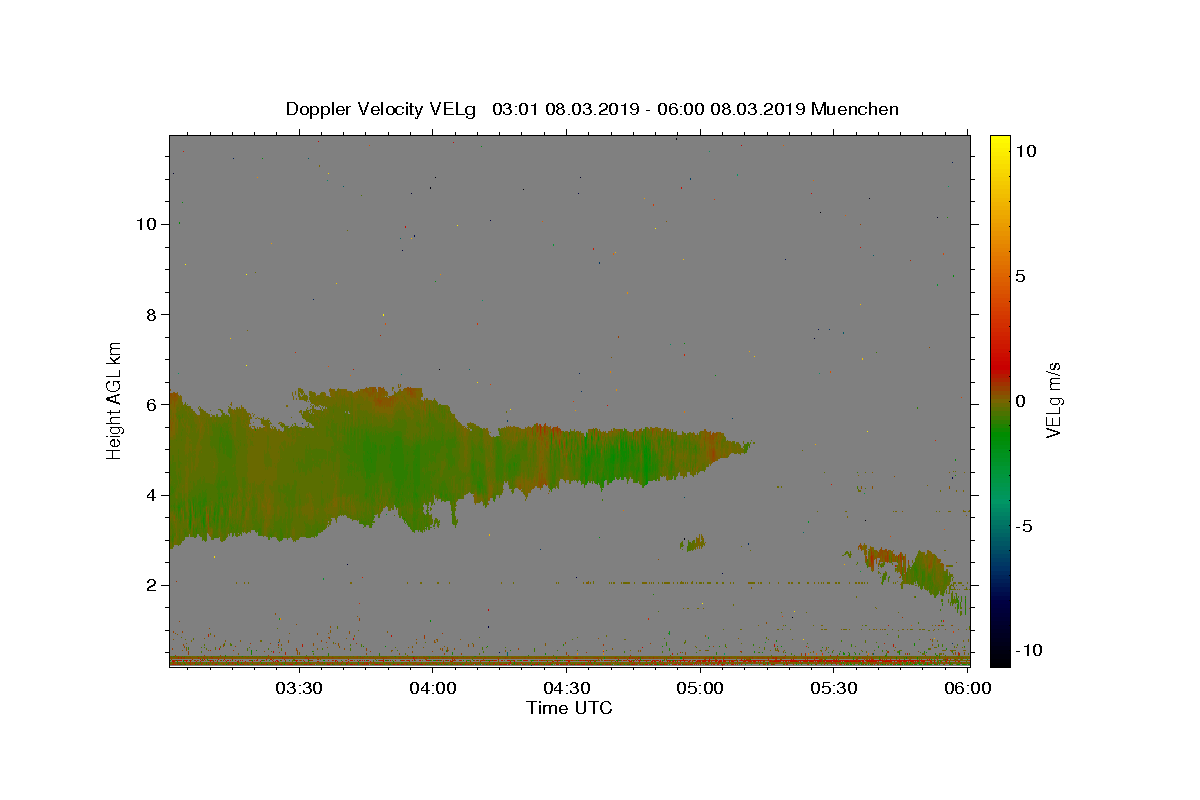Click the colorbar value -10 label
The image size is (1200, 800).
(1029, 650)
